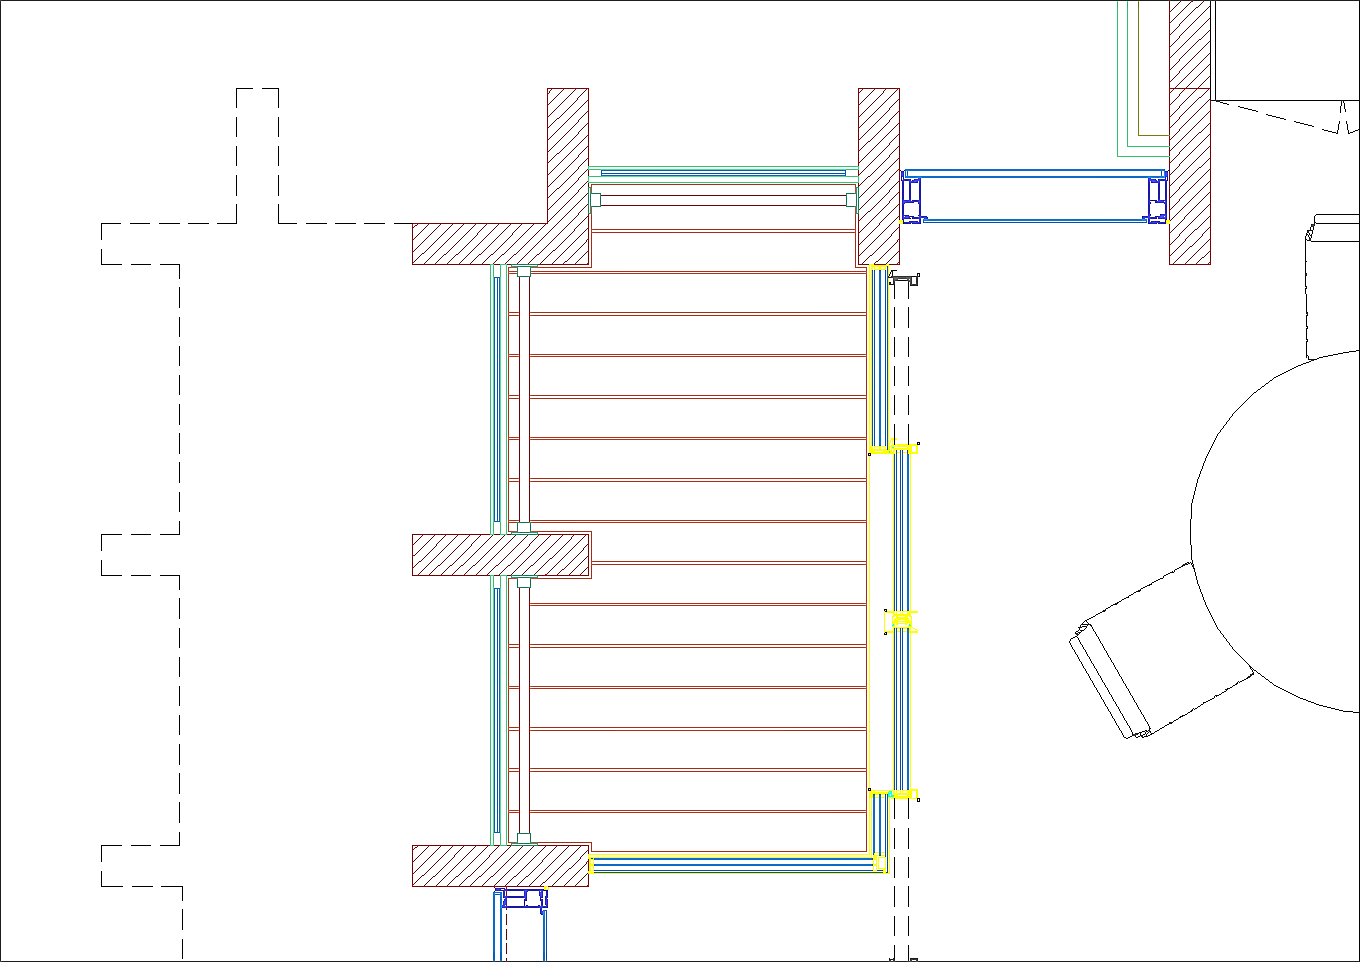Click the blue window frame between top-right walls

coord(1035,196)
